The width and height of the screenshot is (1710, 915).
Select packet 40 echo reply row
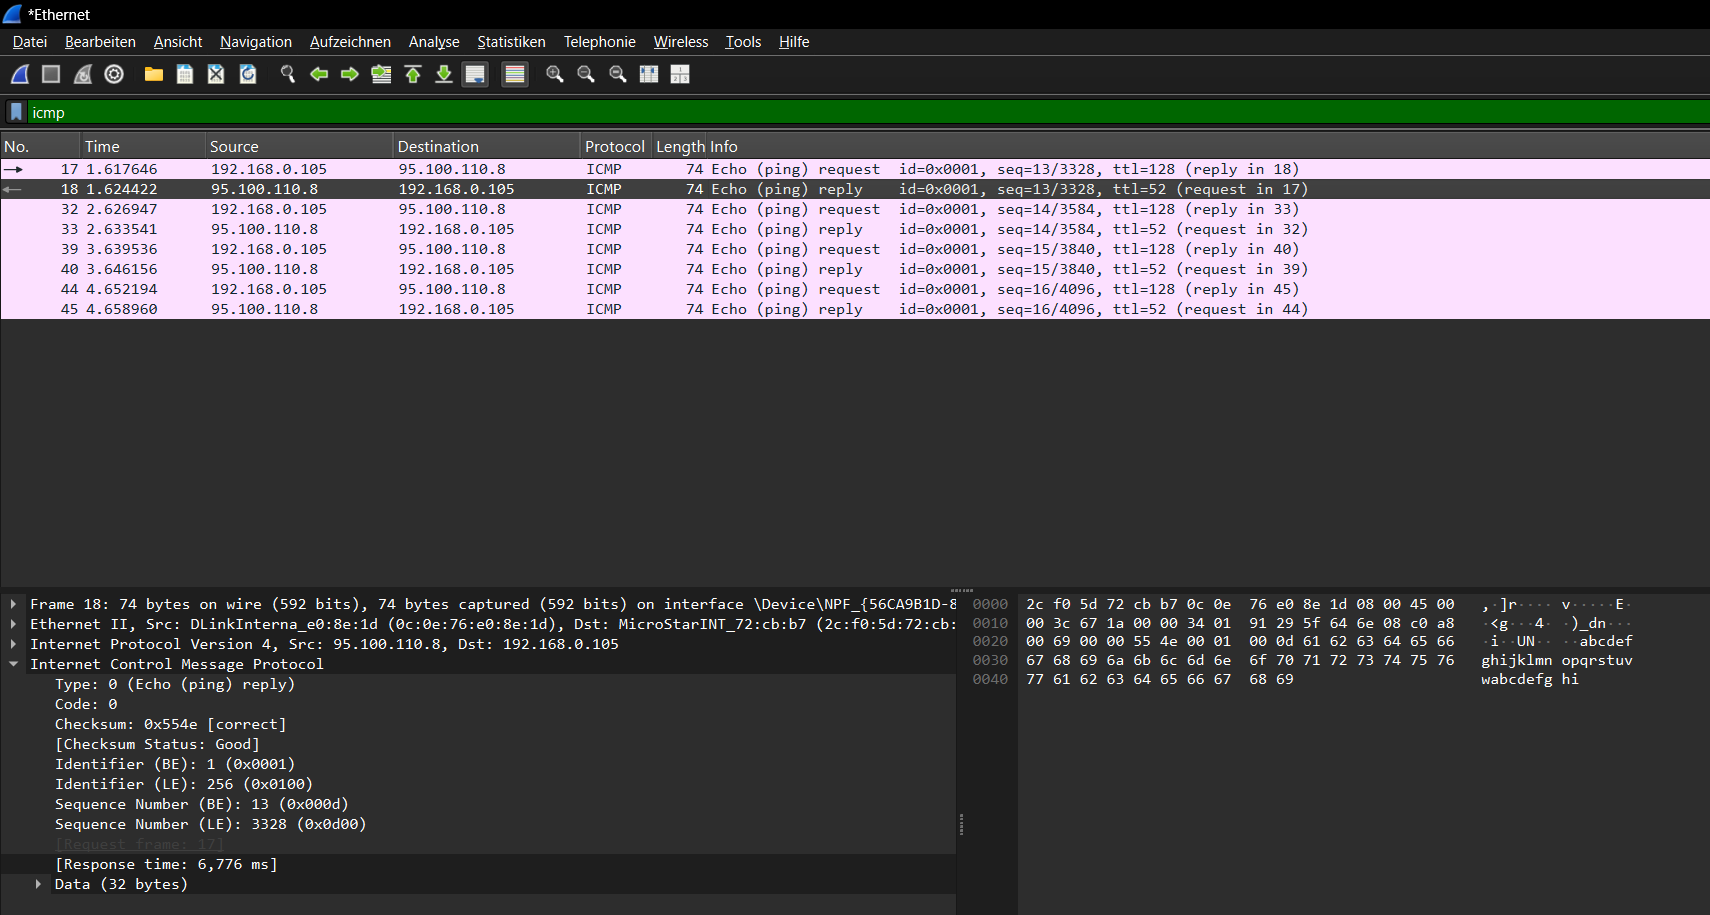[855, 269]
